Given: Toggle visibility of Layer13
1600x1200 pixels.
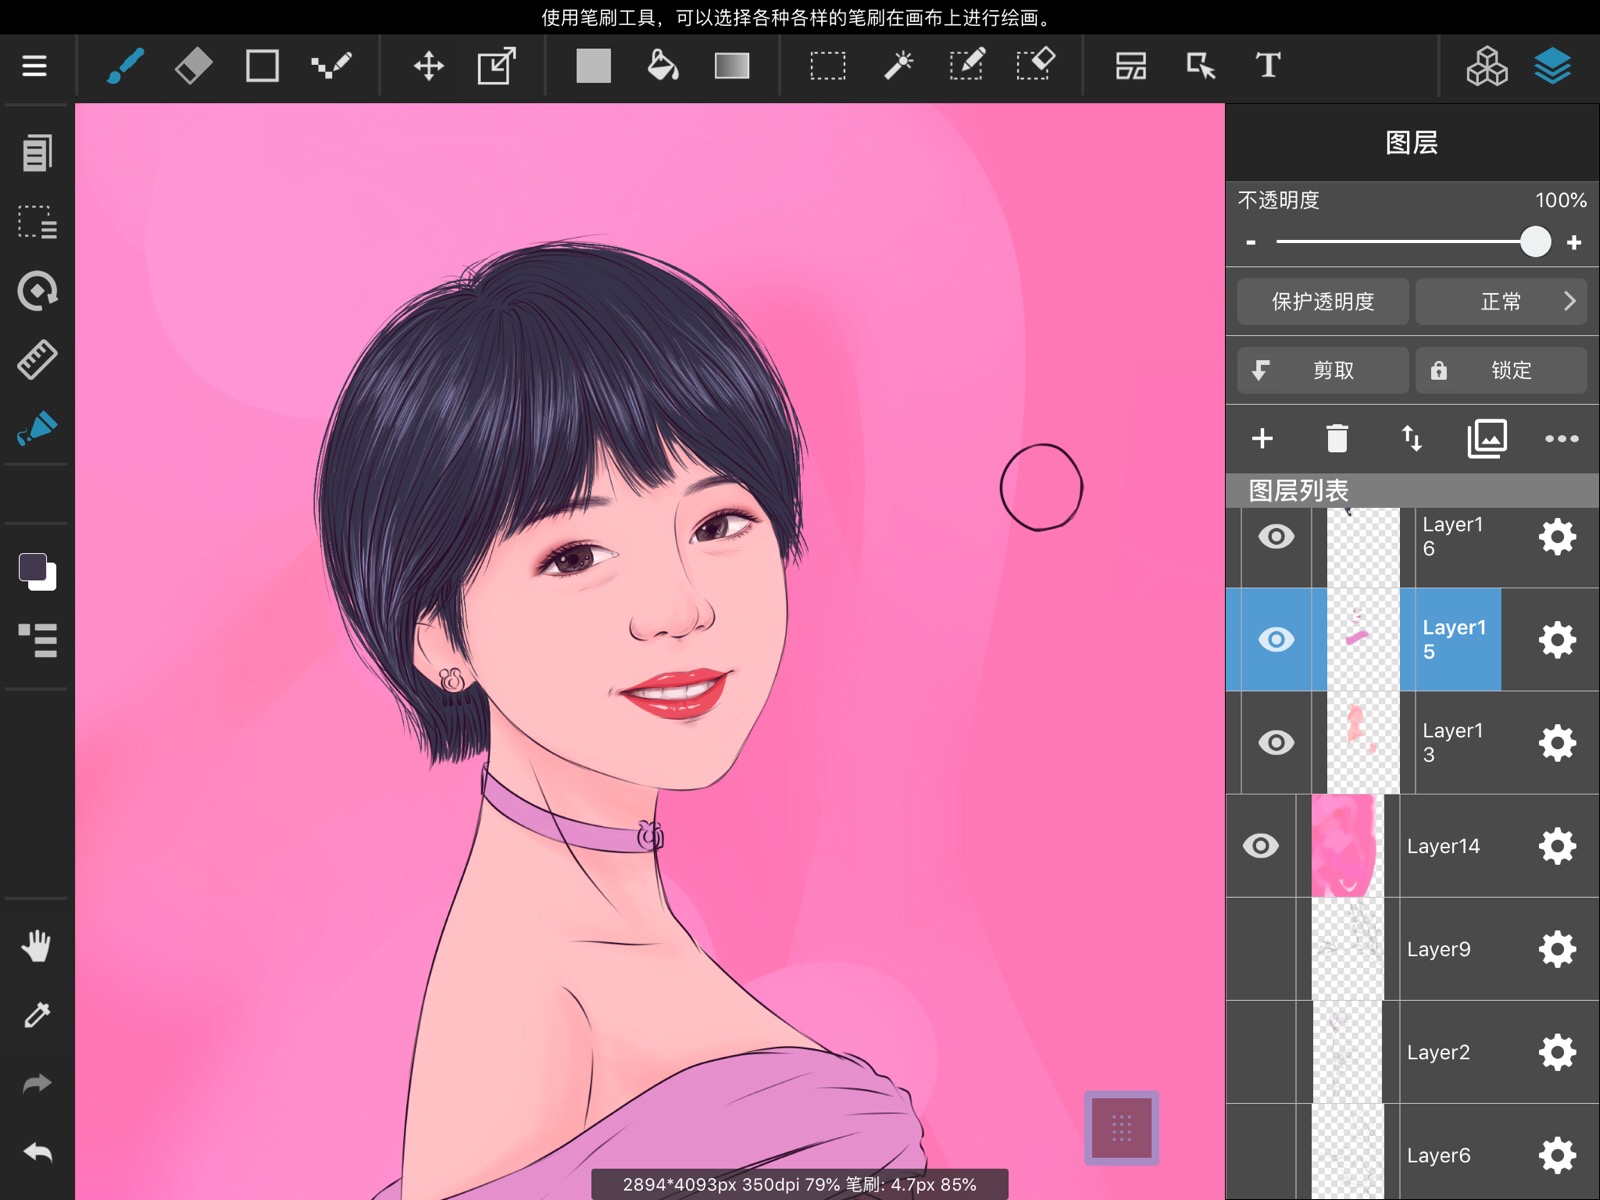Looking at the screenshot, I should click(1276, 742).
